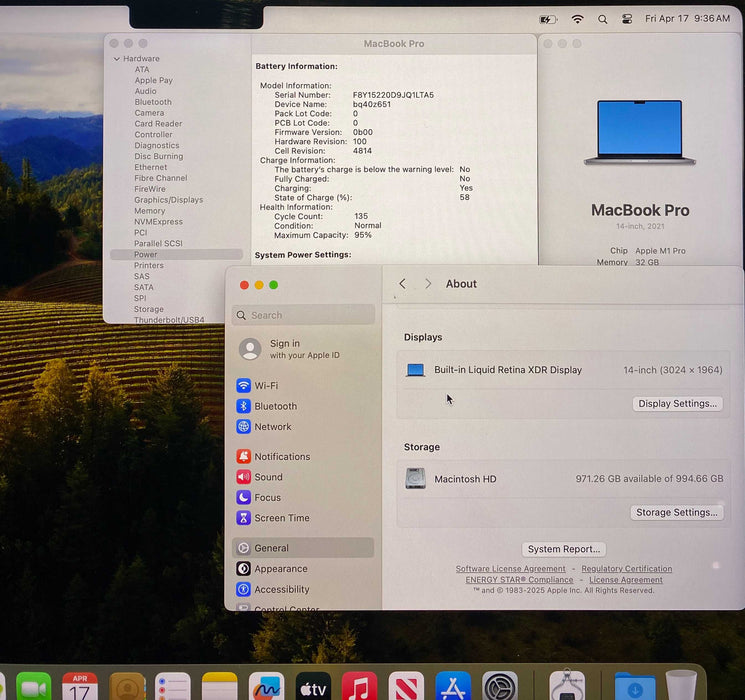Screen dimensions: 745x700
Task: Go forward using the right chevron
Action: [x=428, y=284]
